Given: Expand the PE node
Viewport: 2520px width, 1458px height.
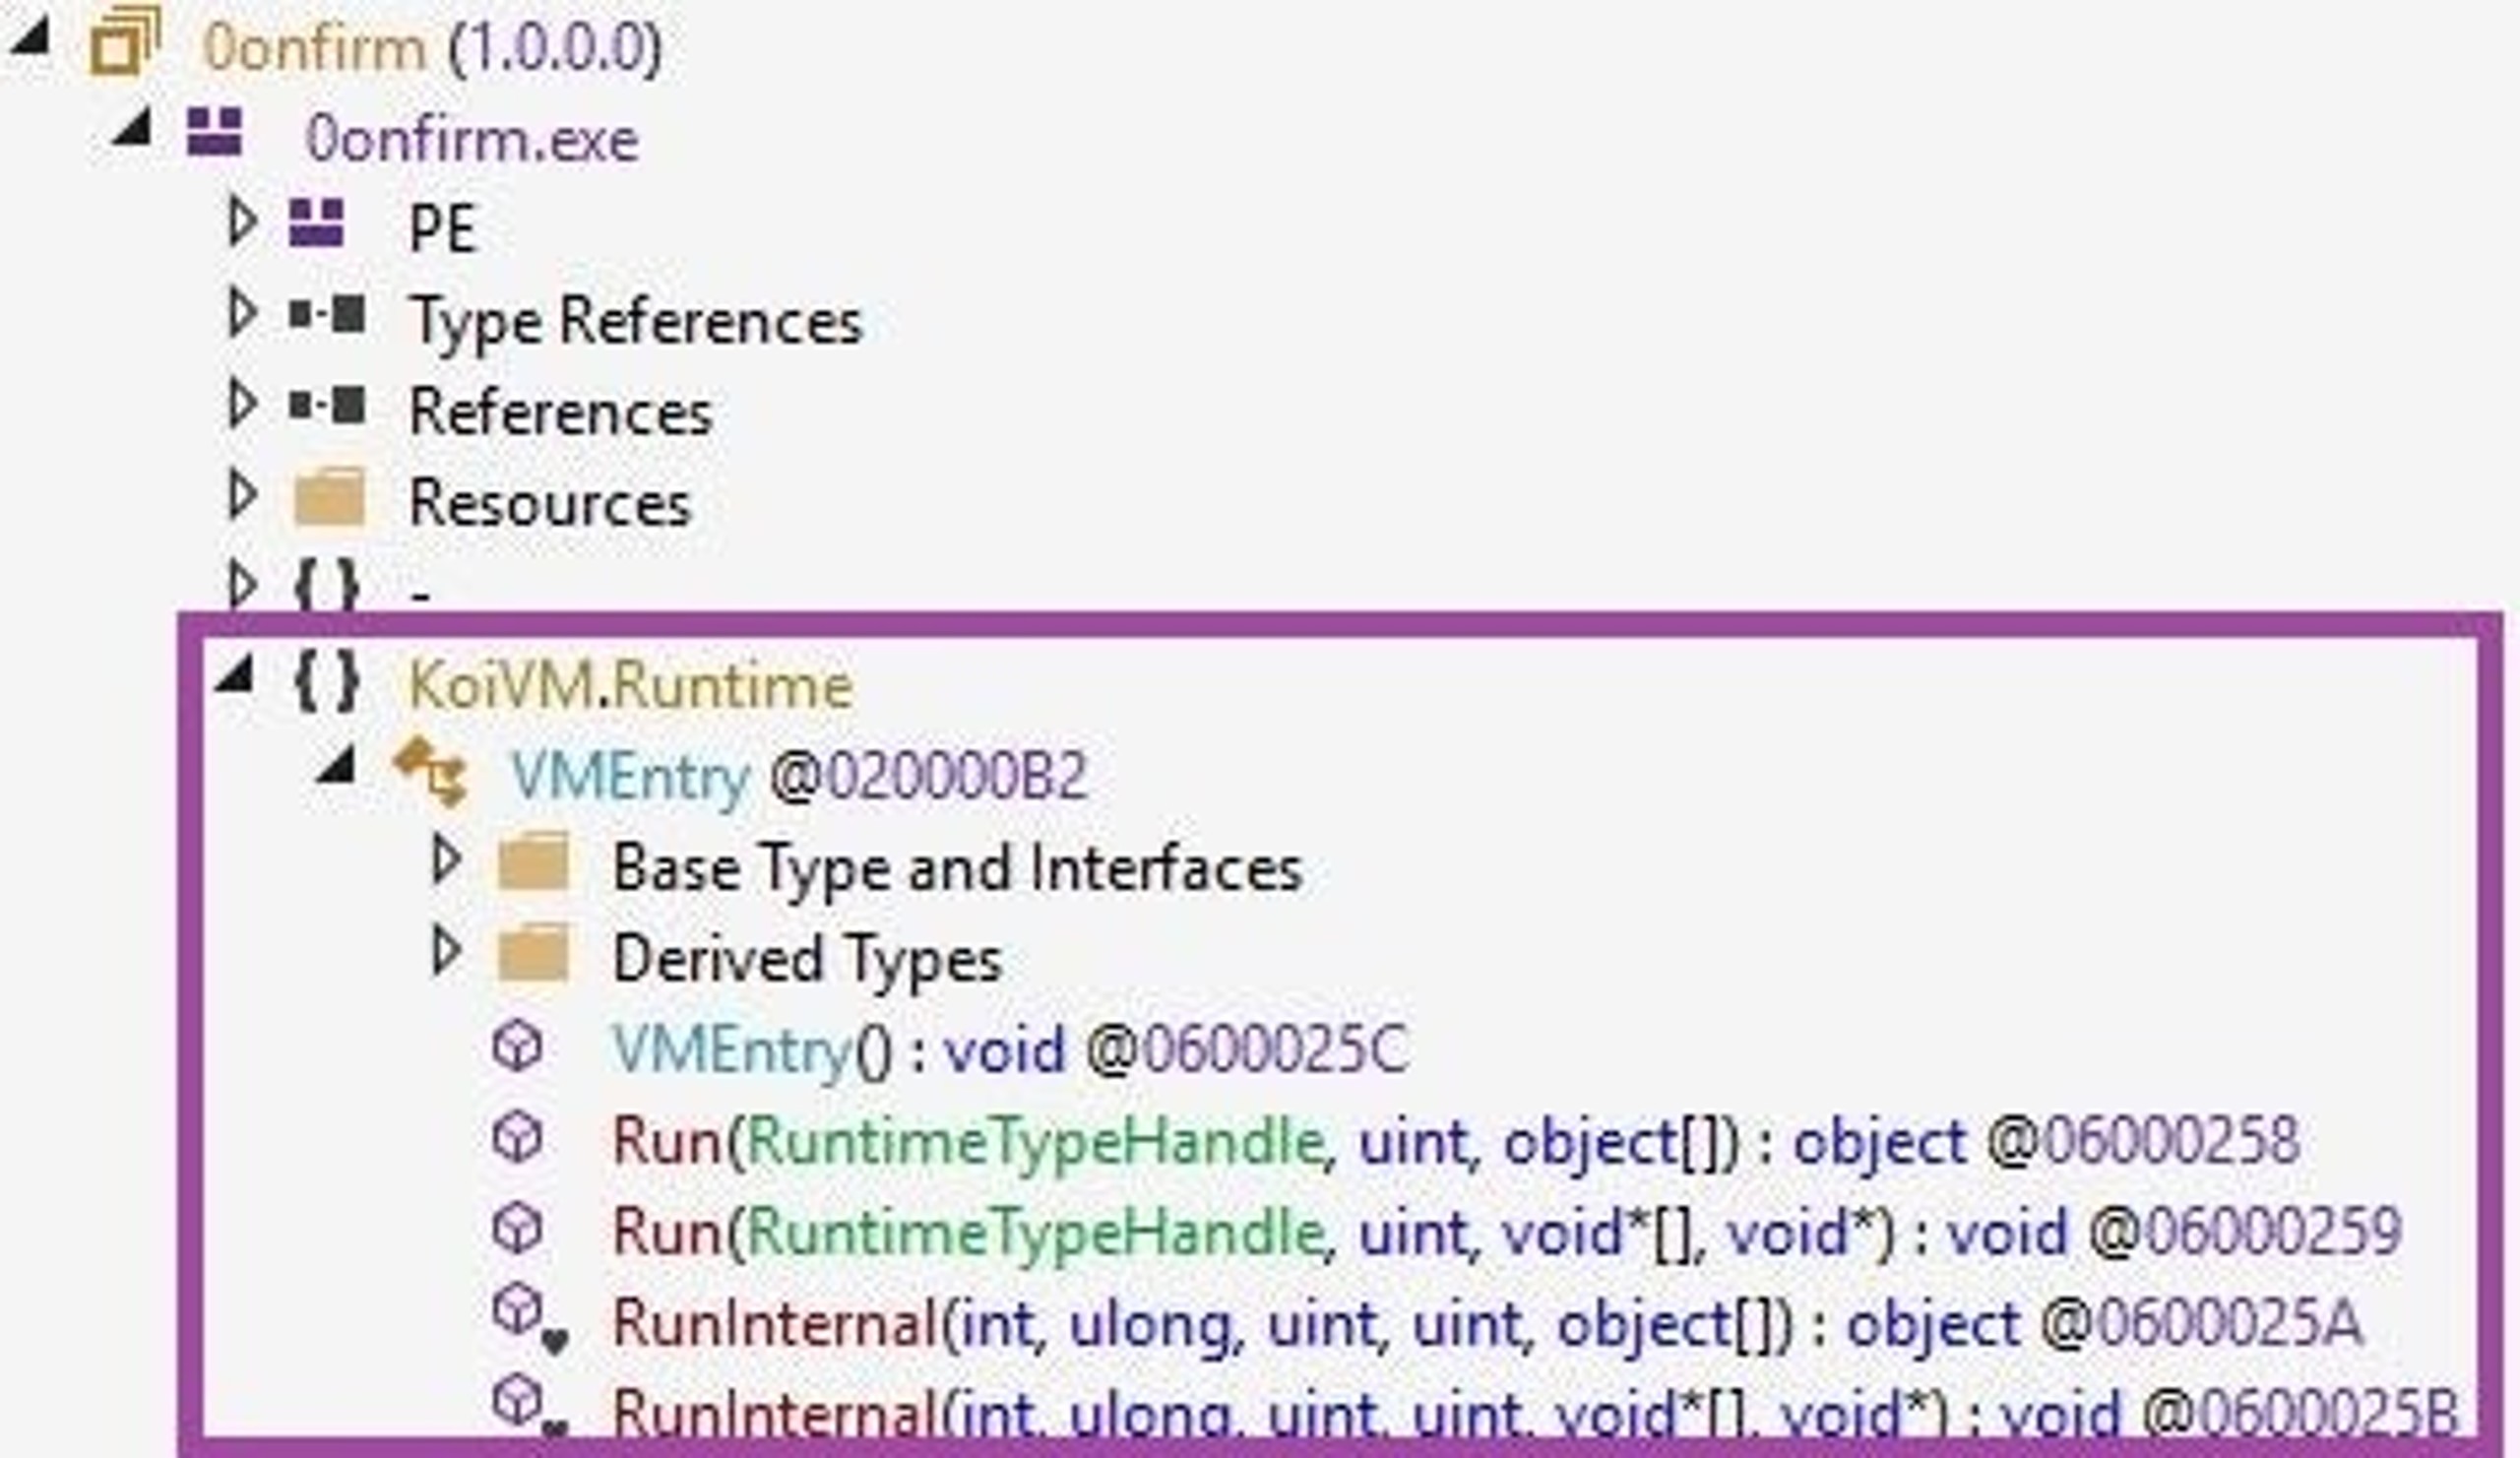Looking at the screenshot, I should [241, 221].
